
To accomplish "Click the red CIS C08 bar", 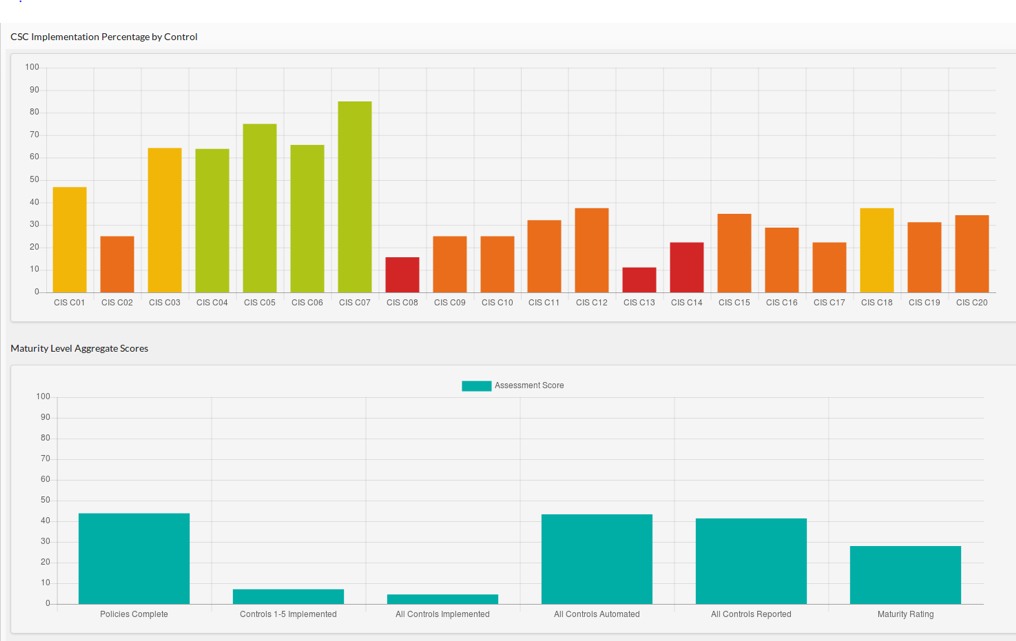I will point(403,275).
